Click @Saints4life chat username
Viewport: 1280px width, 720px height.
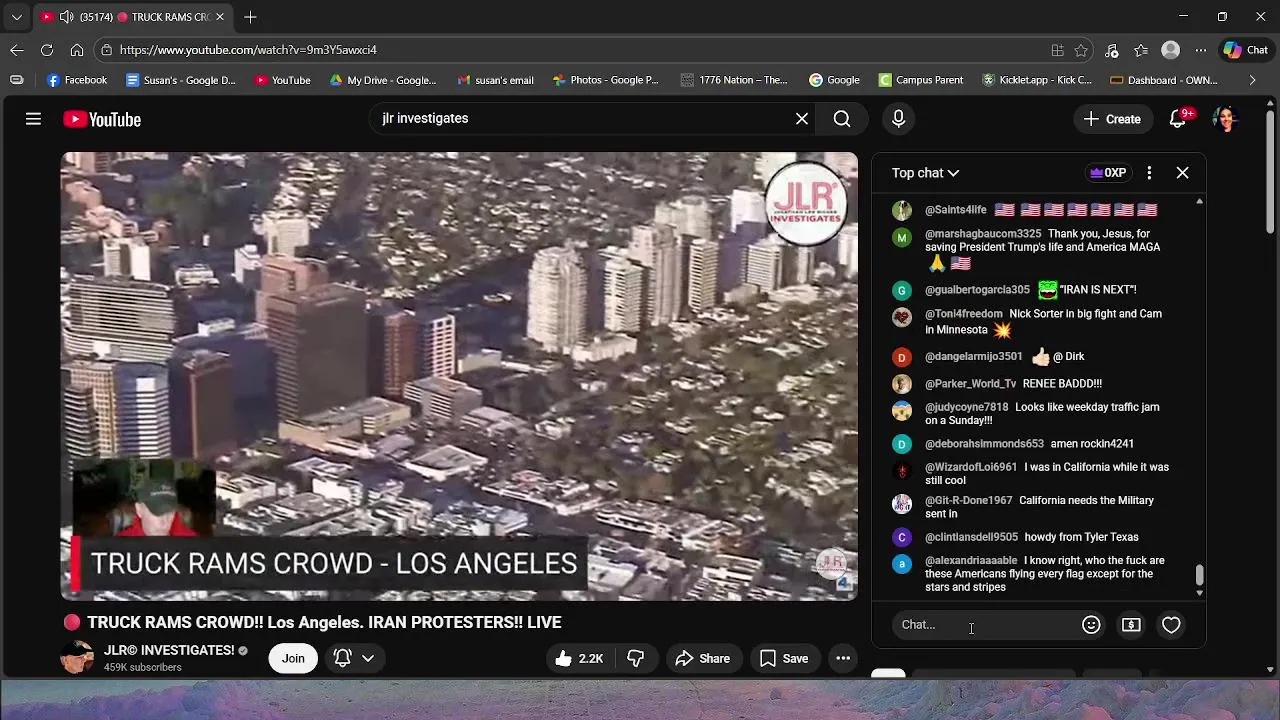click(956, 210)
